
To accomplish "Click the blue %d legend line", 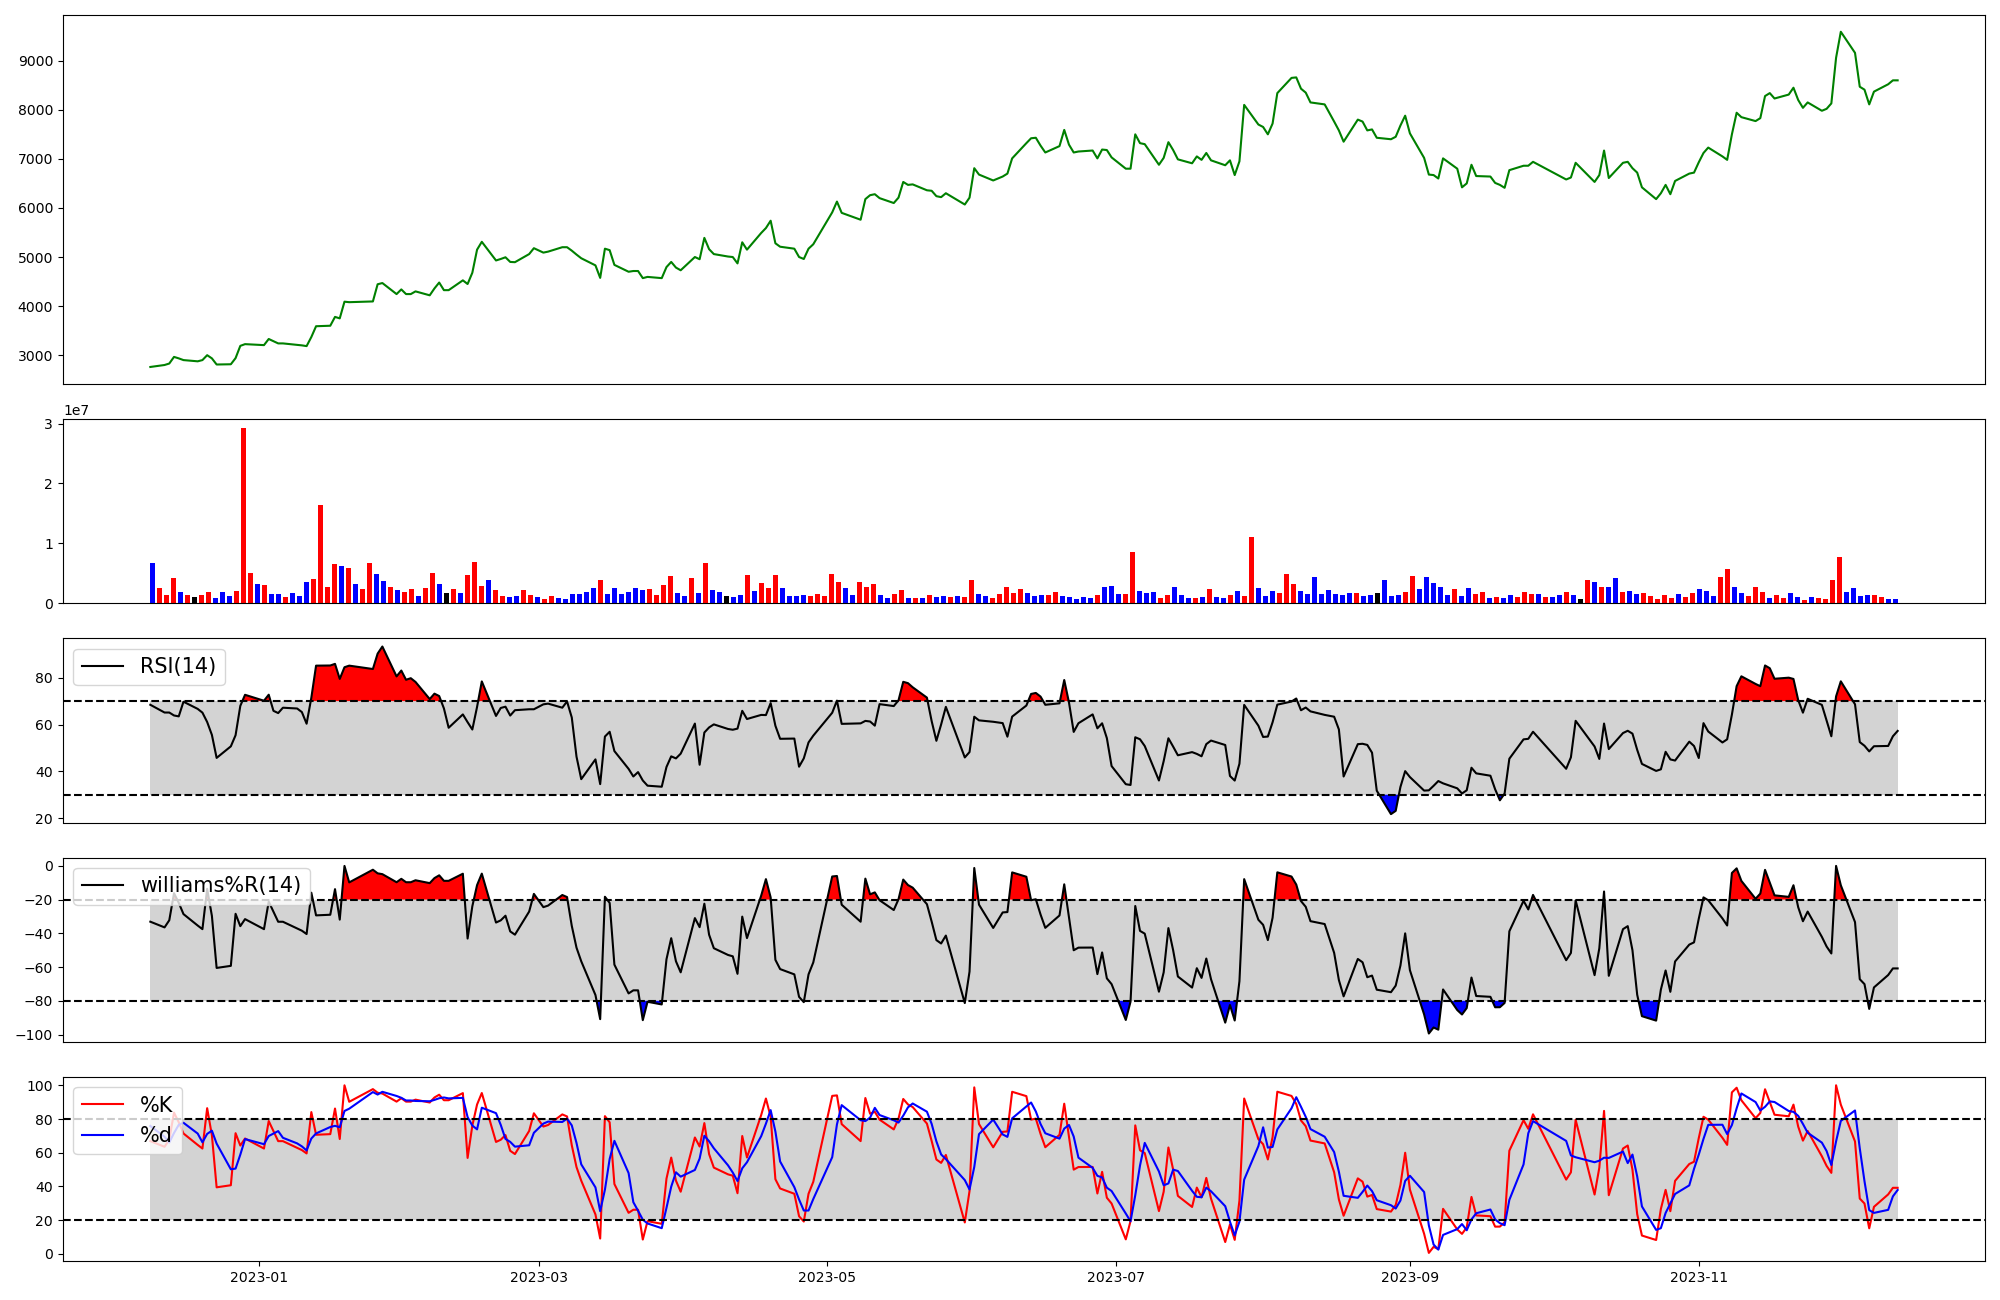I will coord(102,1135).
